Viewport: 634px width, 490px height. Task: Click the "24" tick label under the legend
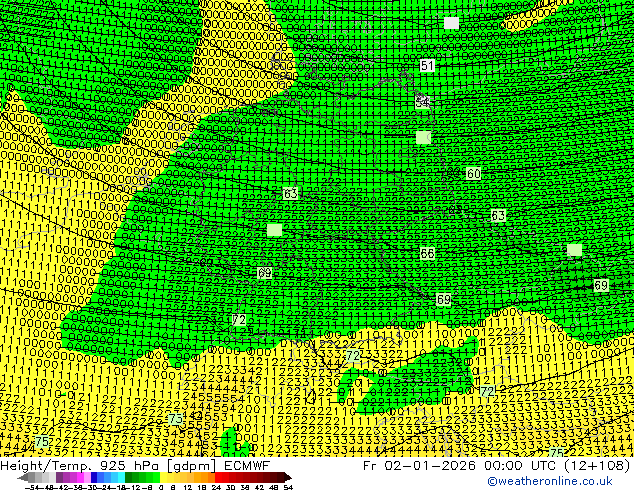(216, 487)
